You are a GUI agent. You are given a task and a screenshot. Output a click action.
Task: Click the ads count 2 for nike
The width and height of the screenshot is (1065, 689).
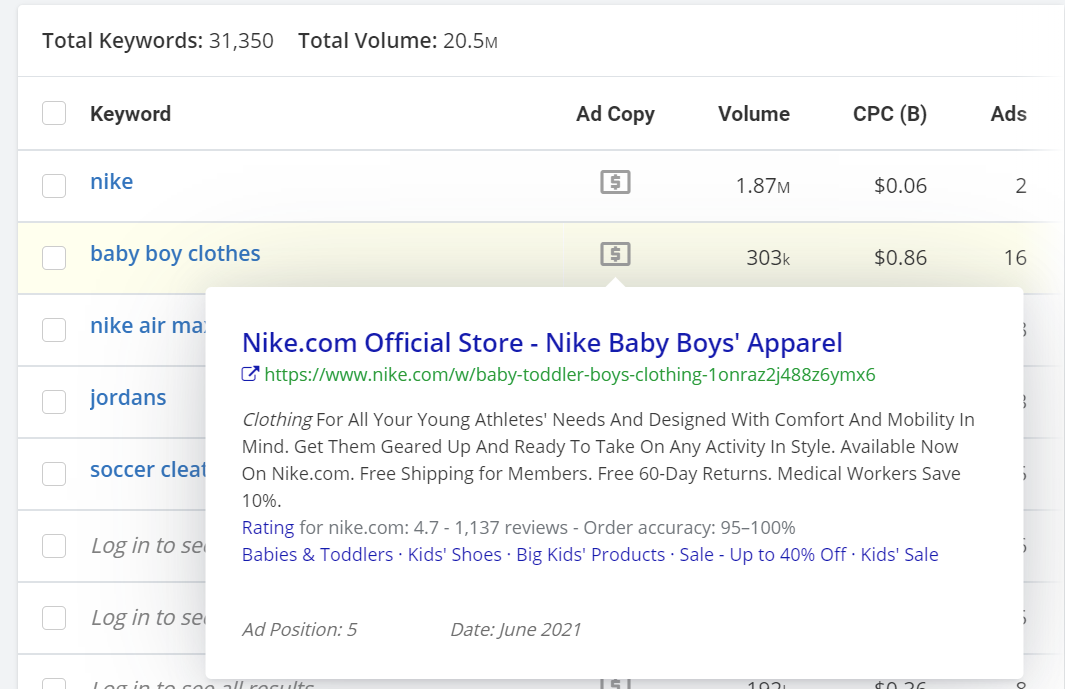coord(1021,186)
